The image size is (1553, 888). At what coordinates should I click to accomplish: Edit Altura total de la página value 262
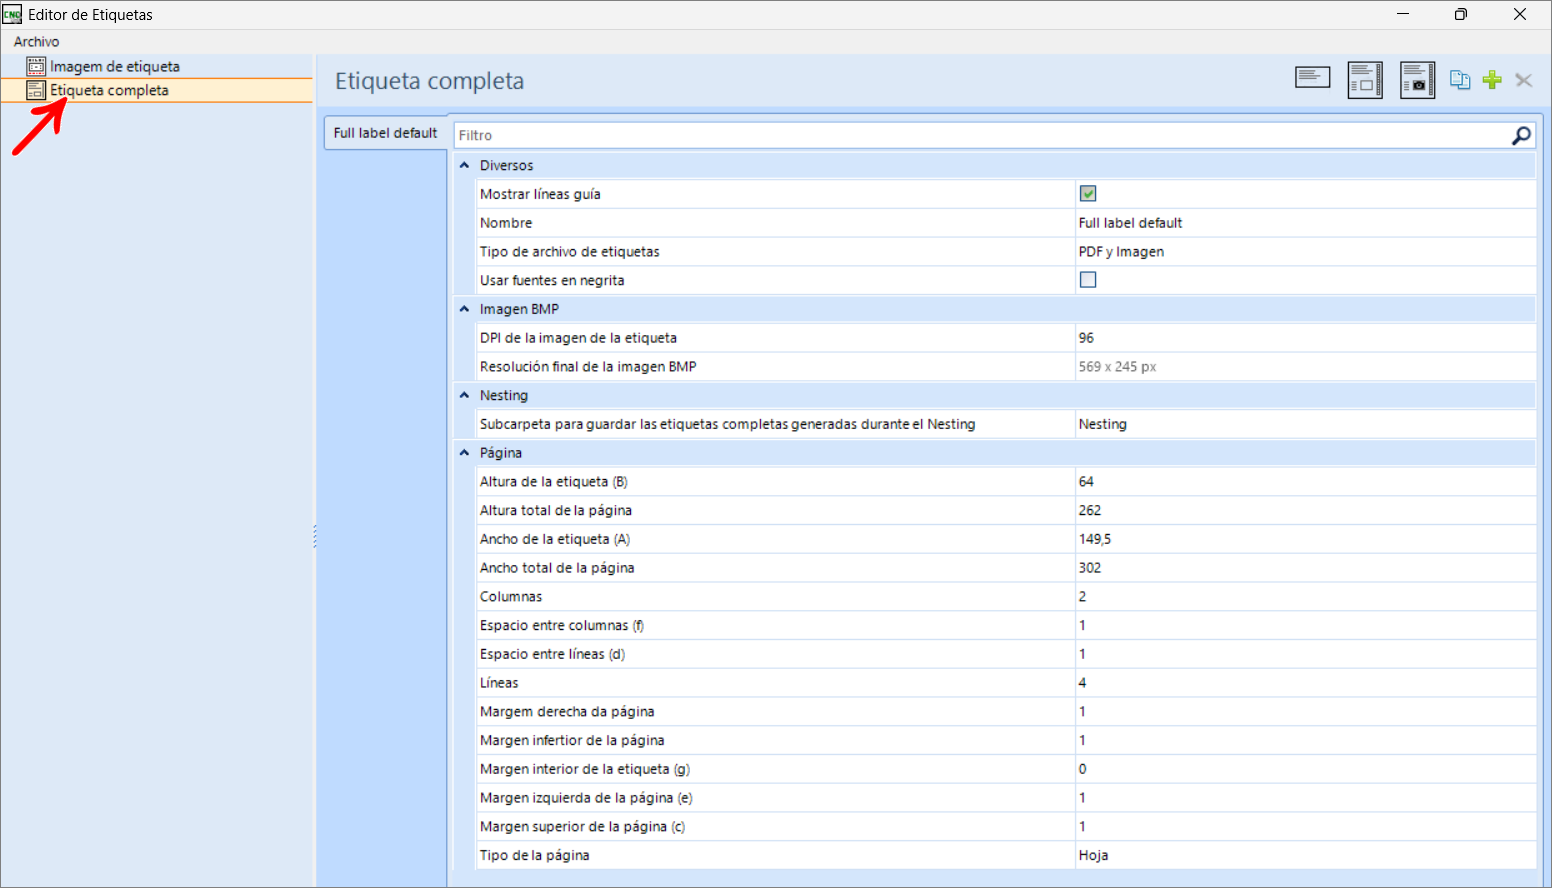click(1305, 510)
